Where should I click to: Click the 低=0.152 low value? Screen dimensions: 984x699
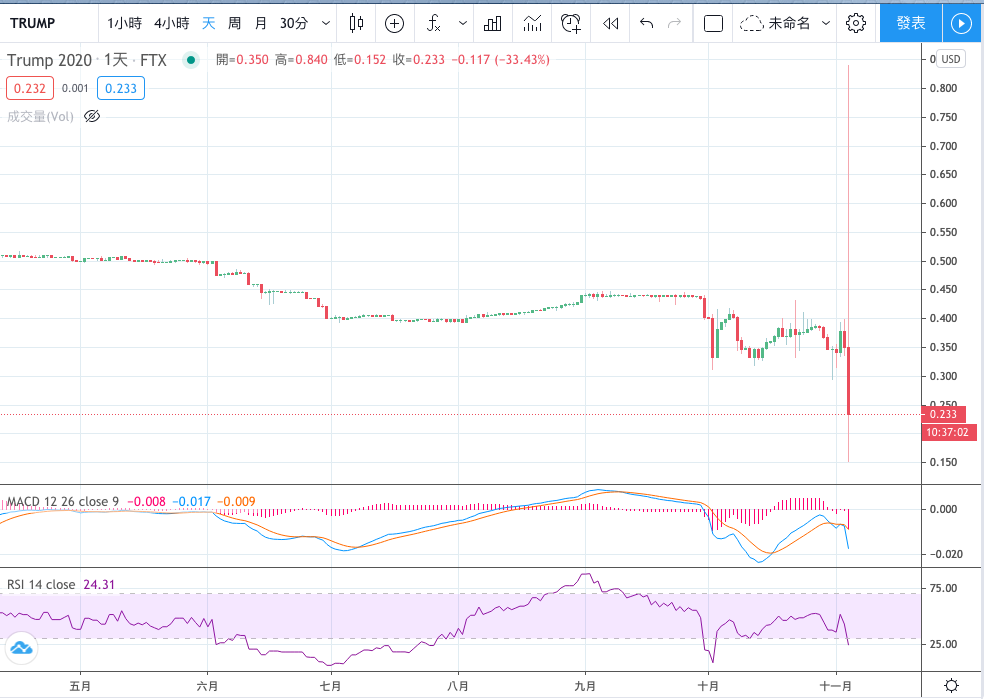point(360,60)
